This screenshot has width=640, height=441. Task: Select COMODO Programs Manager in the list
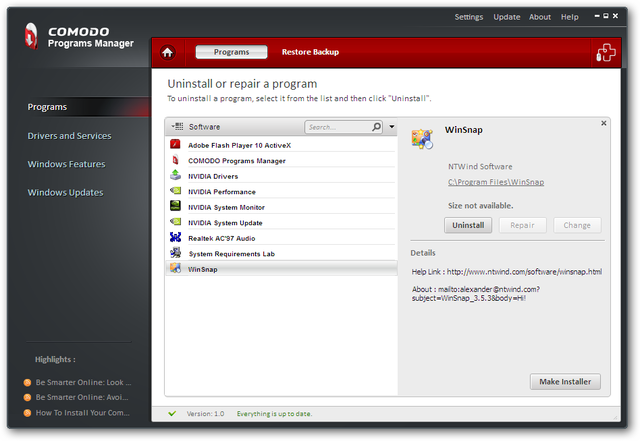tap(281, 160)
